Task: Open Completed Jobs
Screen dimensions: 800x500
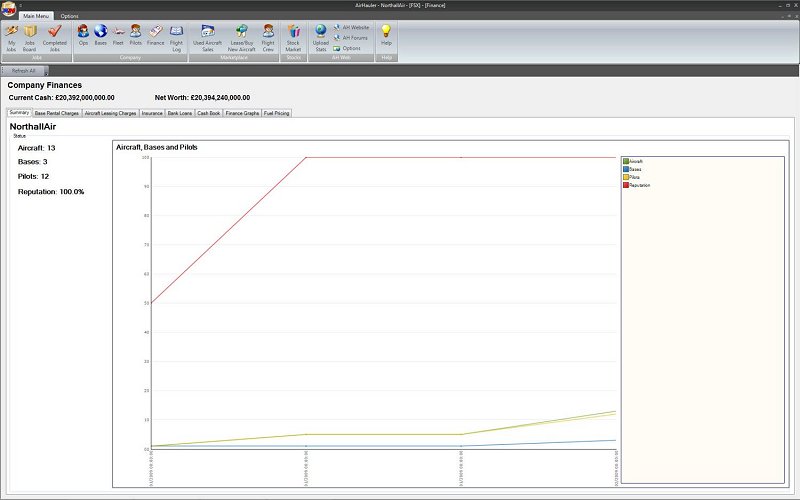Action: click(x=55, y=38)
